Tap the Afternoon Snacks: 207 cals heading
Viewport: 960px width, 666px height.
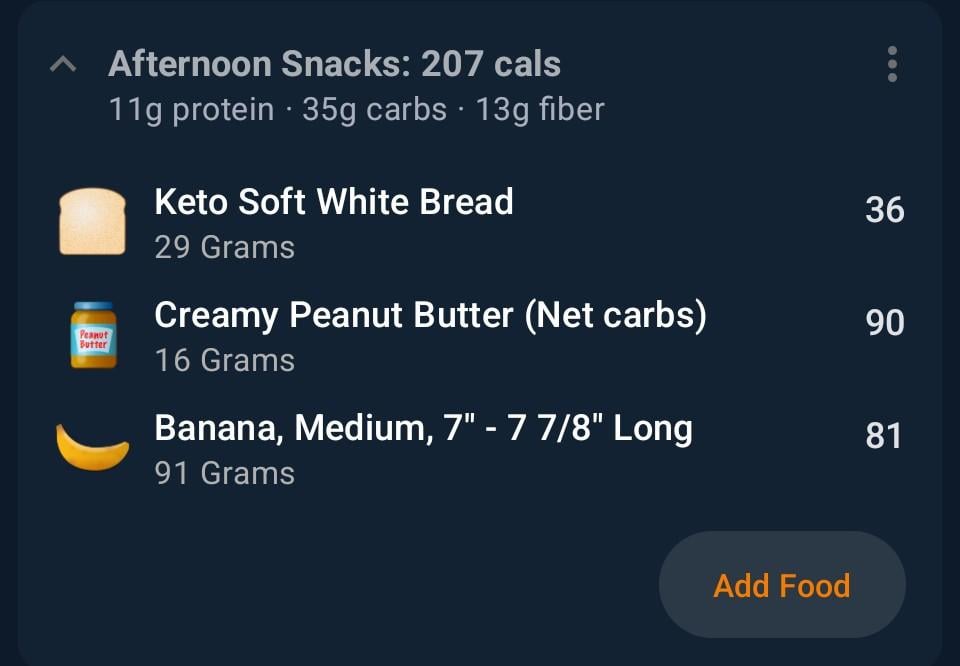334,65
